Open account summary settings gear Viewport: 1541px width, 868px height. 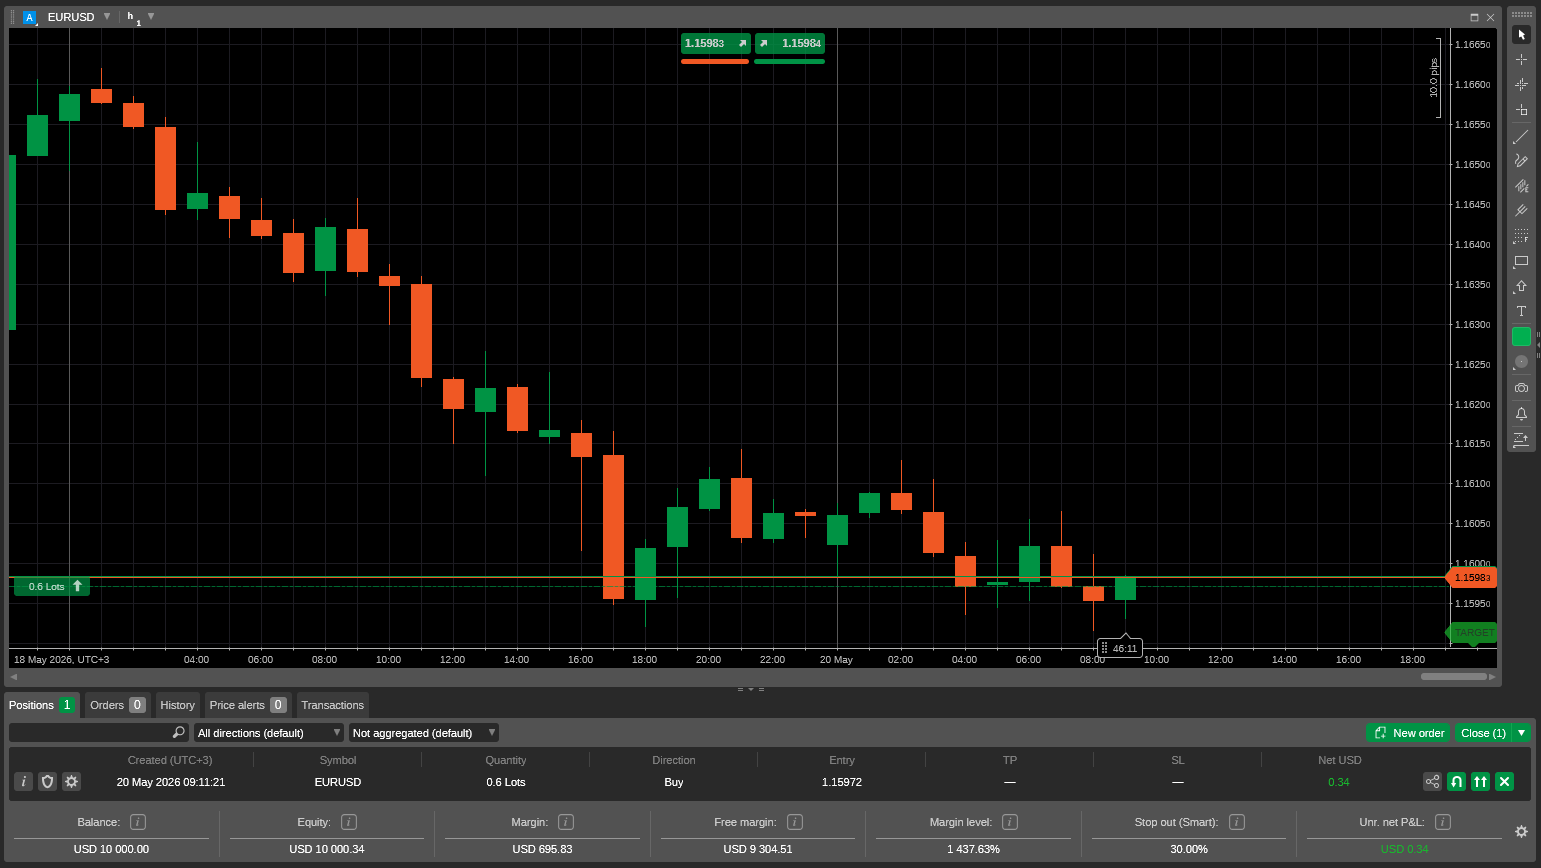click(1521, 832)
